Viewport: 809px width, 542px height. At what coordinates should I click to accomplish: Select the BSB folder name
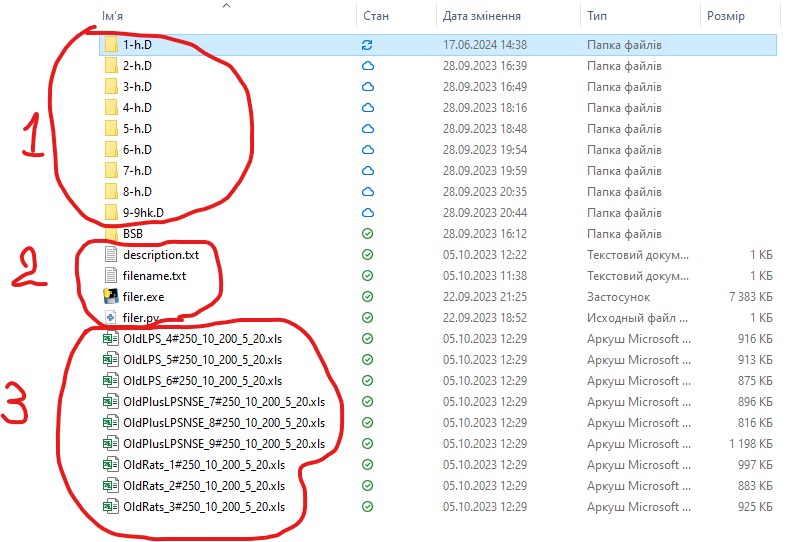[x=133, y=234]
